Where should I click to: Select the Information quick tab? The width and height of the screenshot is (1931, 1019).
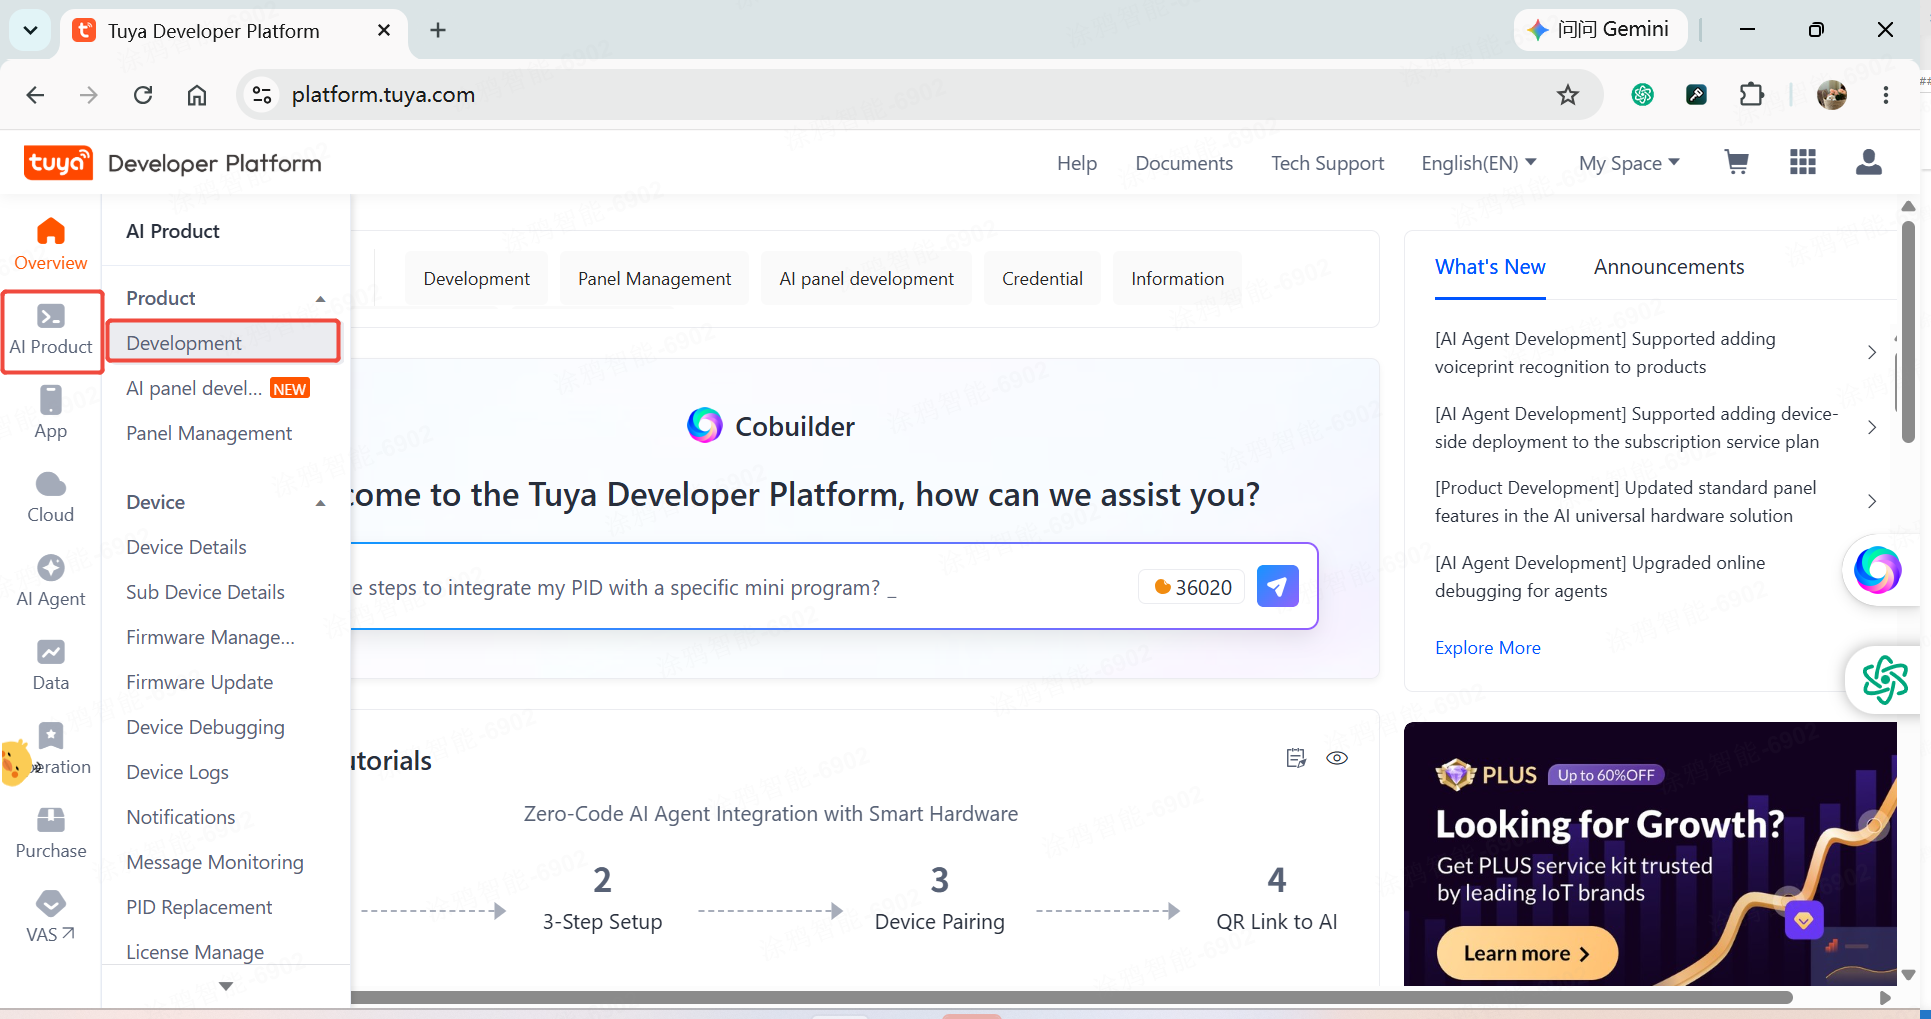pyautogui.click(x=1177, y=279)
